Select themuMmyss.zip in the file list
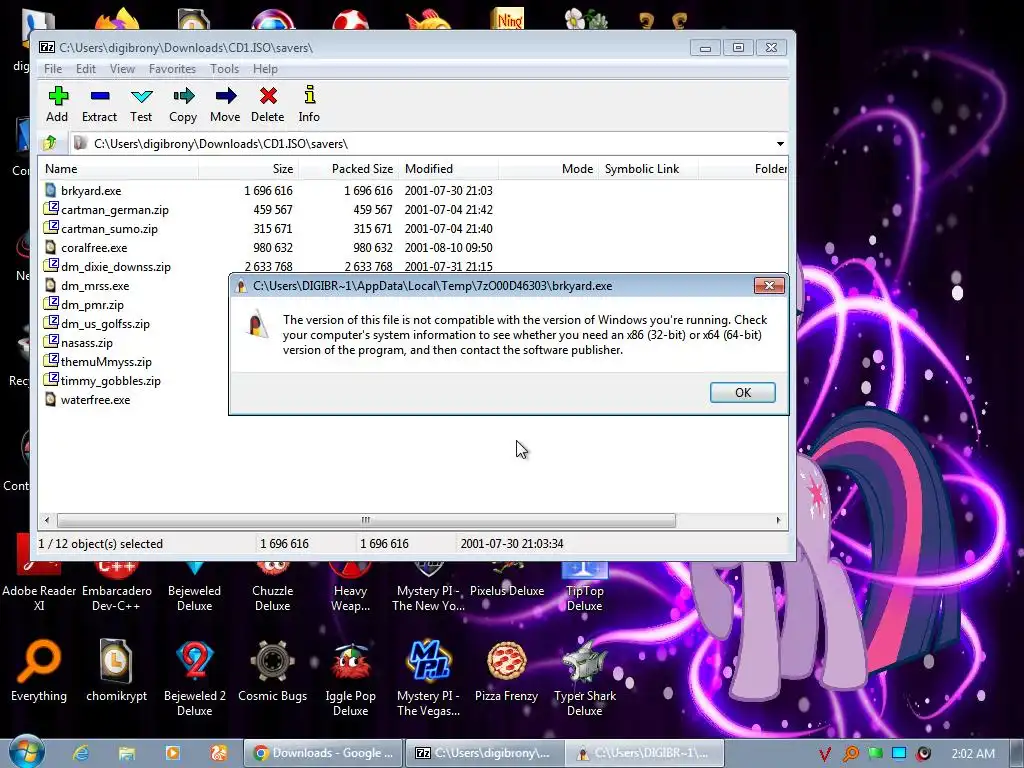This screenshot has height=768, width=1024. [x=106, y=361]
